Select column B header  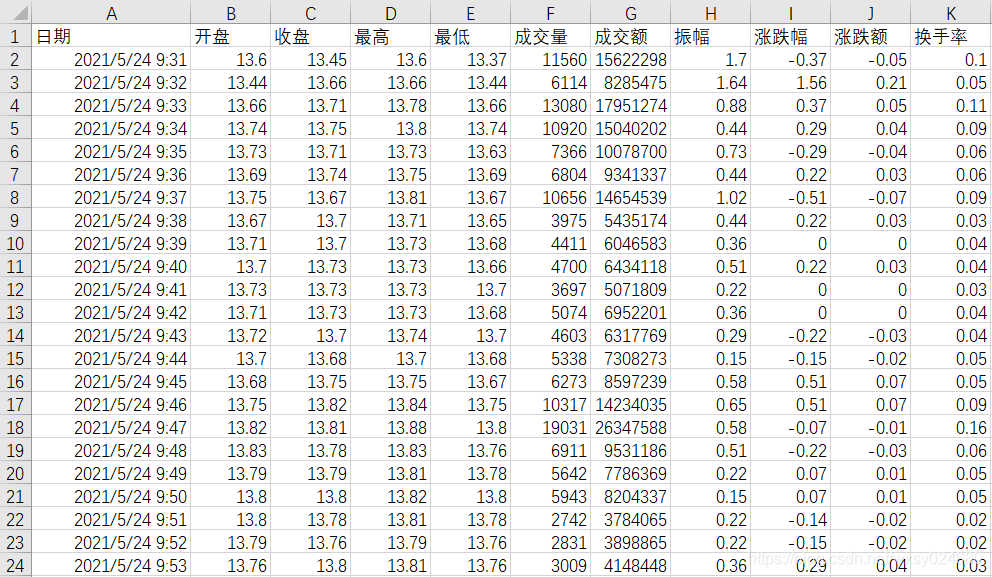coord(231,13)
